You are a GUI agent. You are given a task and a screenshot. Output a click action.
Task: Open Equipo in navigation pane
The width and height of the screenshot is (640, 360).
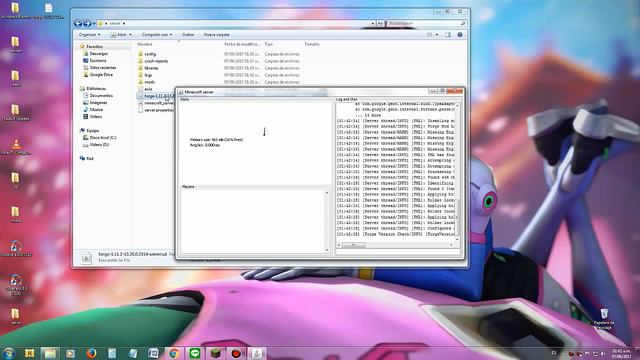point(92,131)
